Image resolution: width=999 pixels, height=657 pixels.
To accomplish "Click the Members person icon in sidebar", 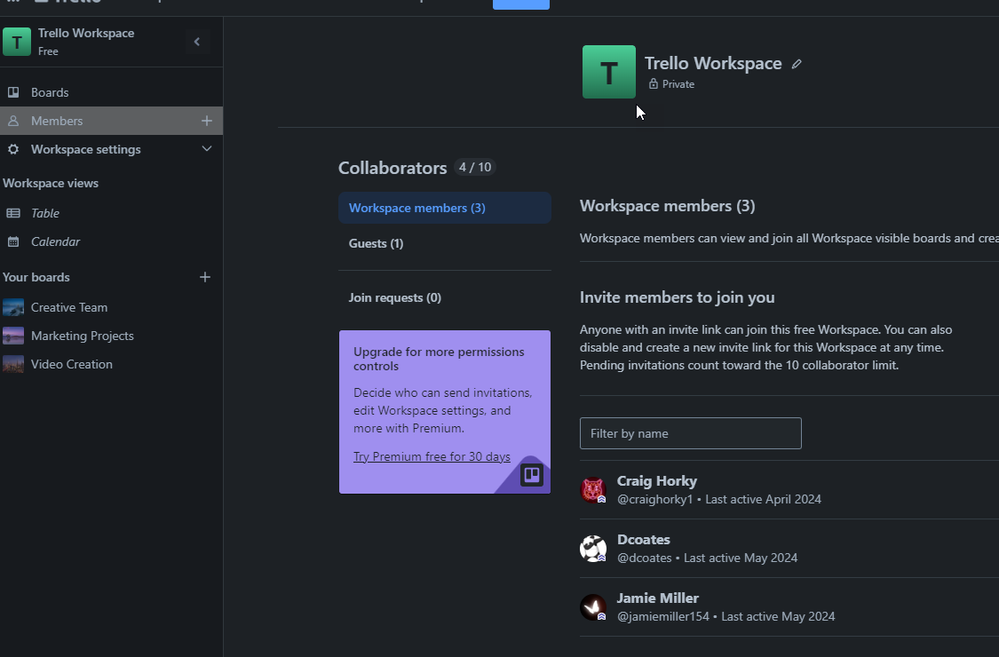I will (x=13, y=121).
